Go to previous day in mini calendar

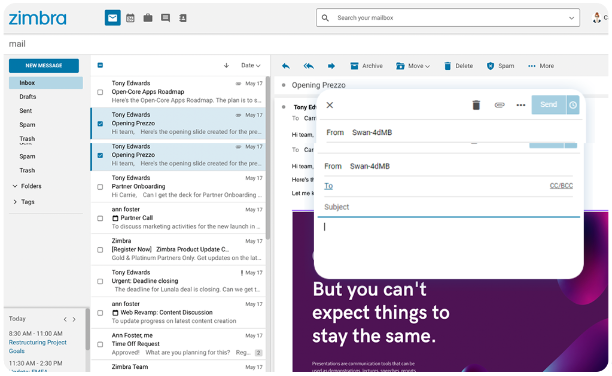[65, 319]
